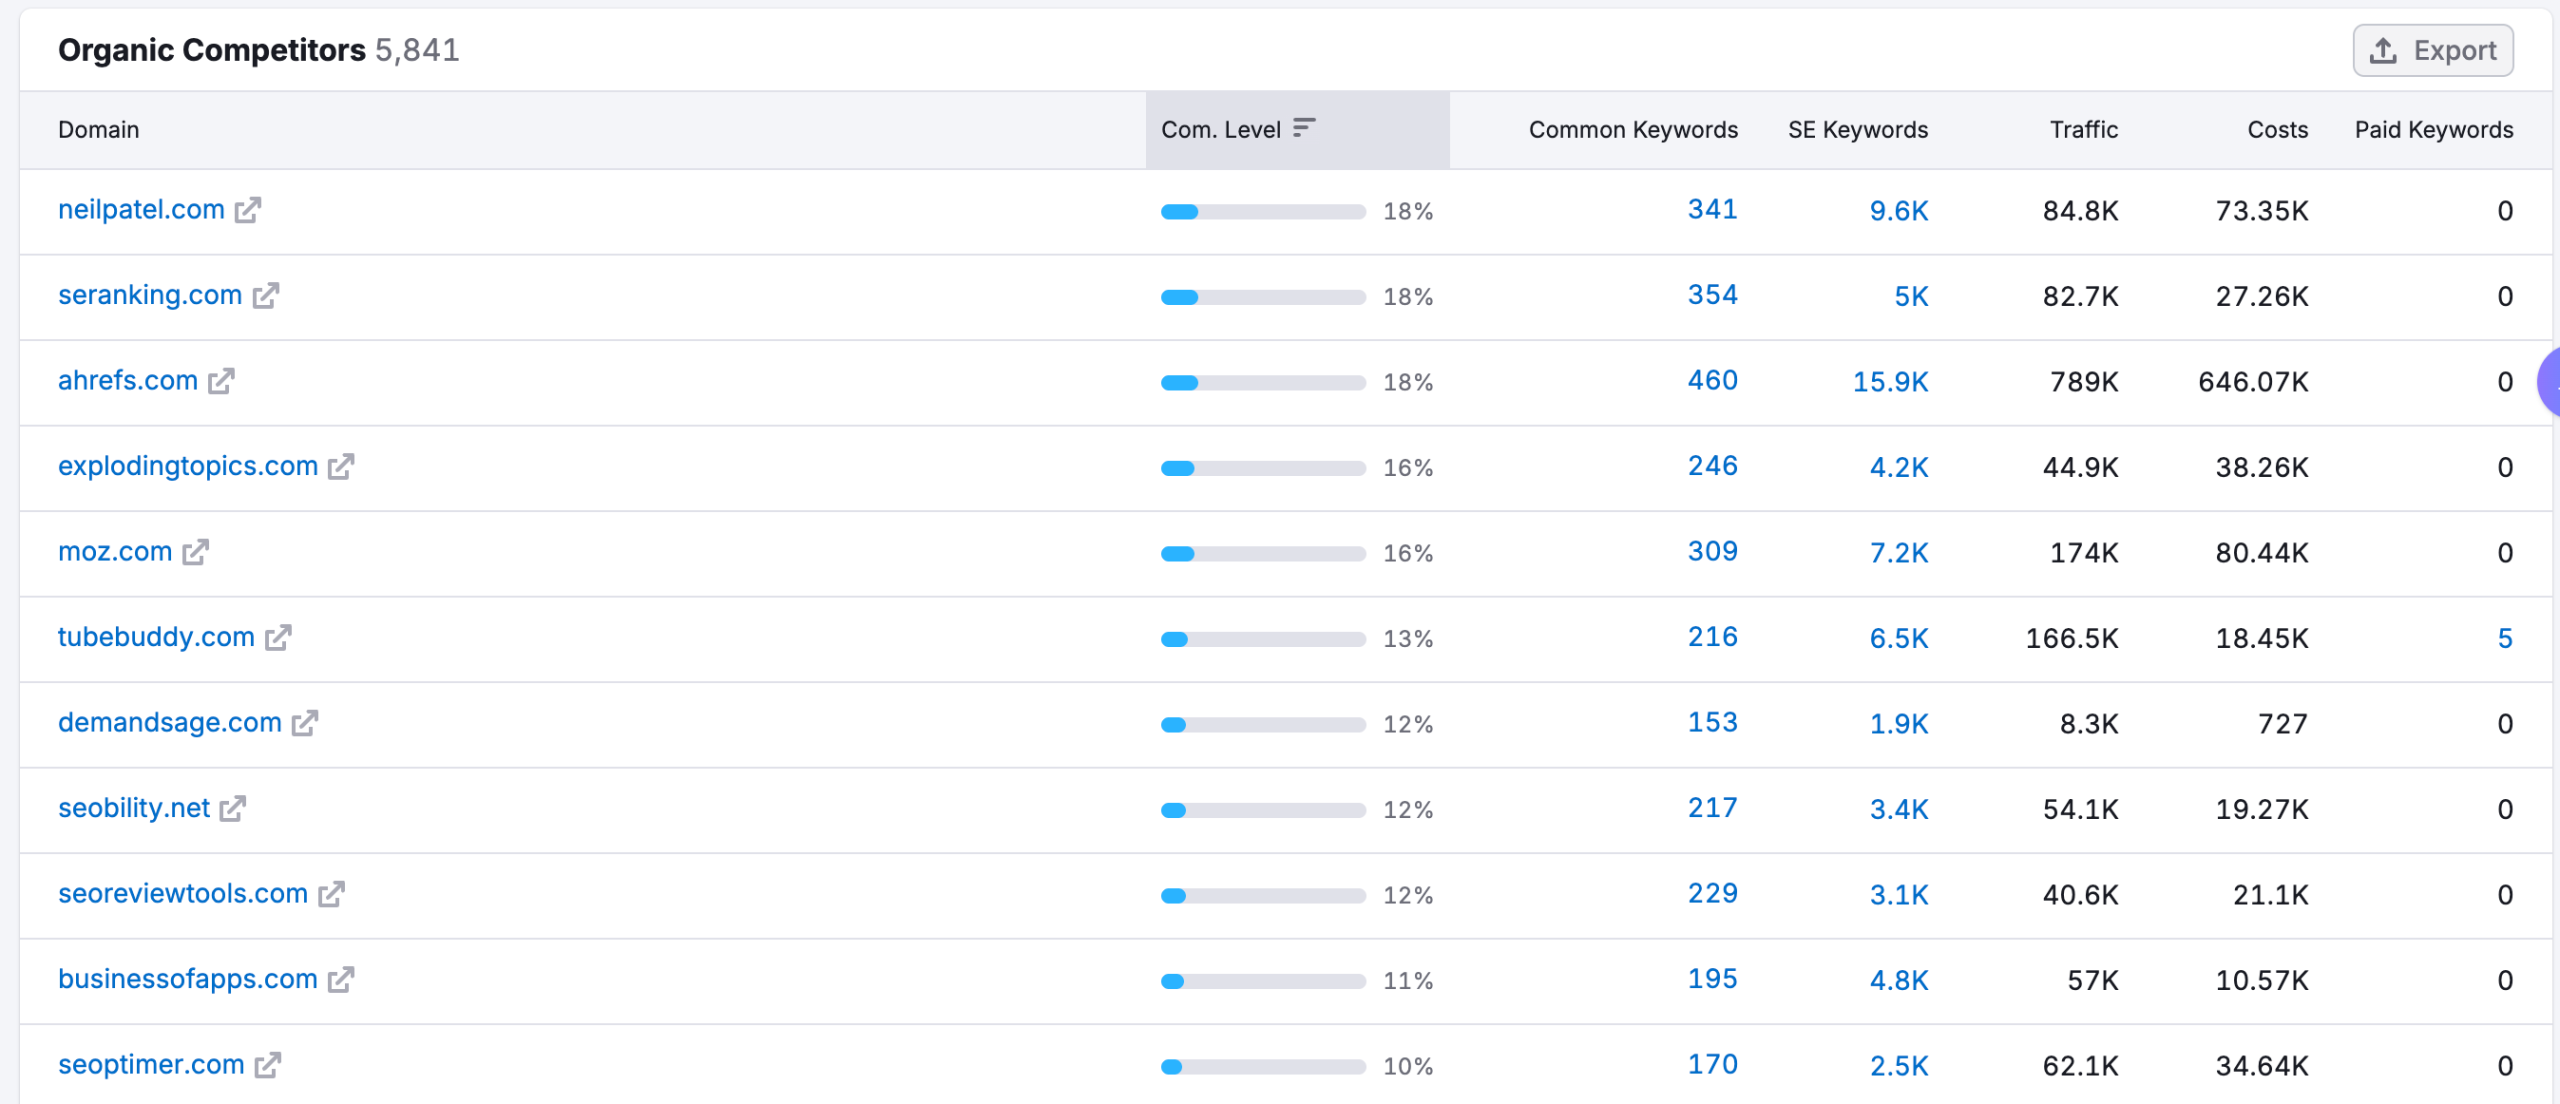This screenshot has width=2560, height=1104.
Task: Open the seranking.com domain link
Action: (x=149, y=295)
